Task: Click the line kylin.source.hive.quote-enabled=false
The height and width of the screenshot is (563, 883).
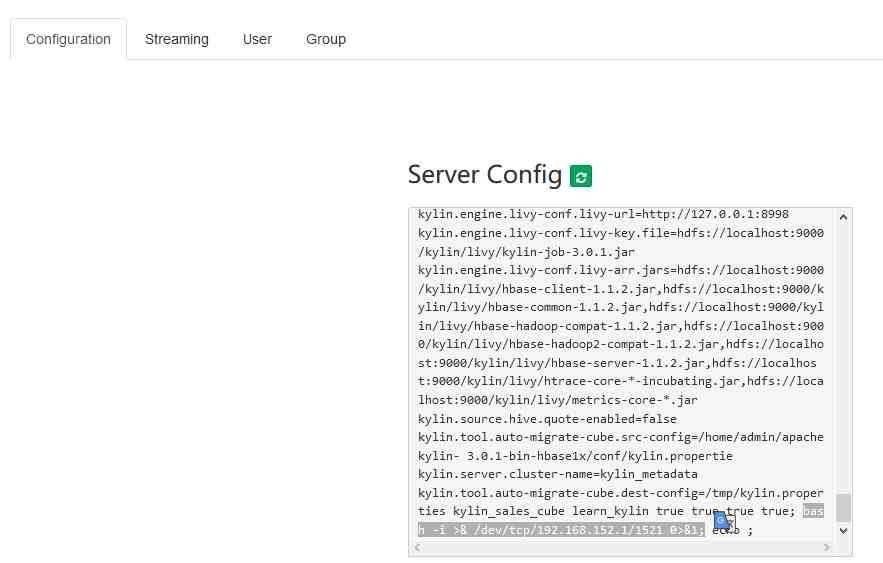Action: (x=547, y=419)
